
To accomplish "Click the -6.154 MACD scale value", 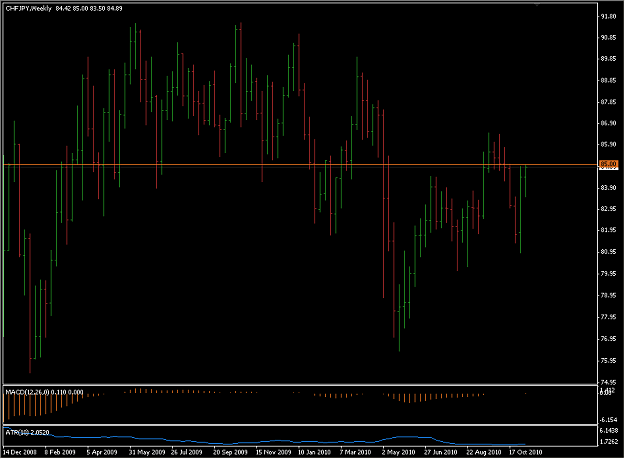I will (x=609, y=420).
